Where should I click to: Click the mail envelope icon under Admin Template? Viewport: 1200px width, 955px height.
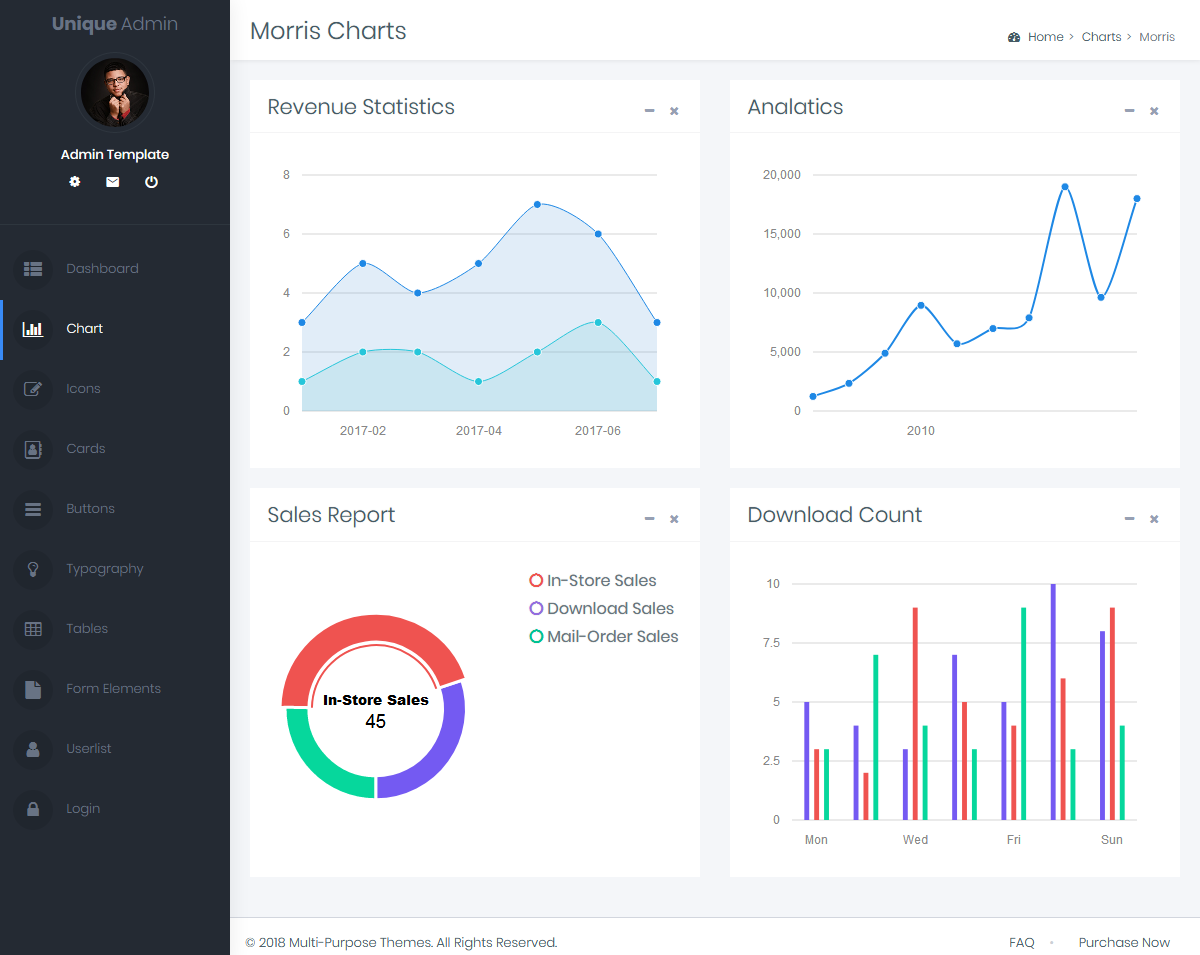point(112,182)
